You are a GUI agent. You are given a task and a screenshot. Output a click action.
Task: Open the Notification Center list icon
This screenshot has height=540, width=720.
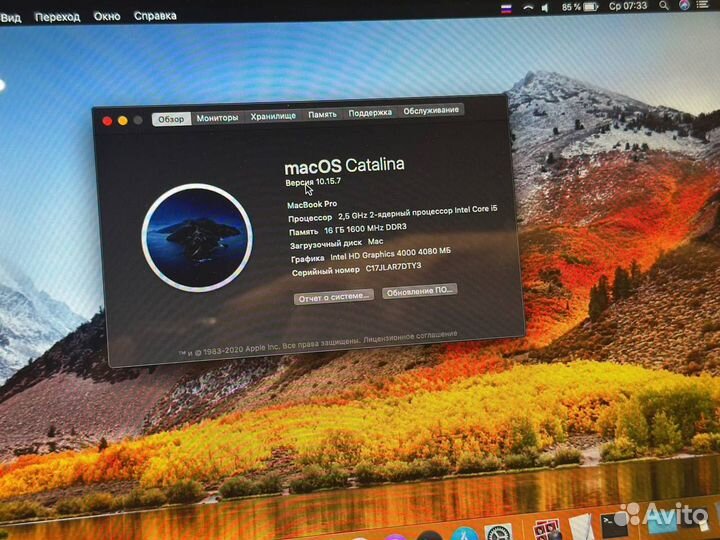tap(703, 5)
